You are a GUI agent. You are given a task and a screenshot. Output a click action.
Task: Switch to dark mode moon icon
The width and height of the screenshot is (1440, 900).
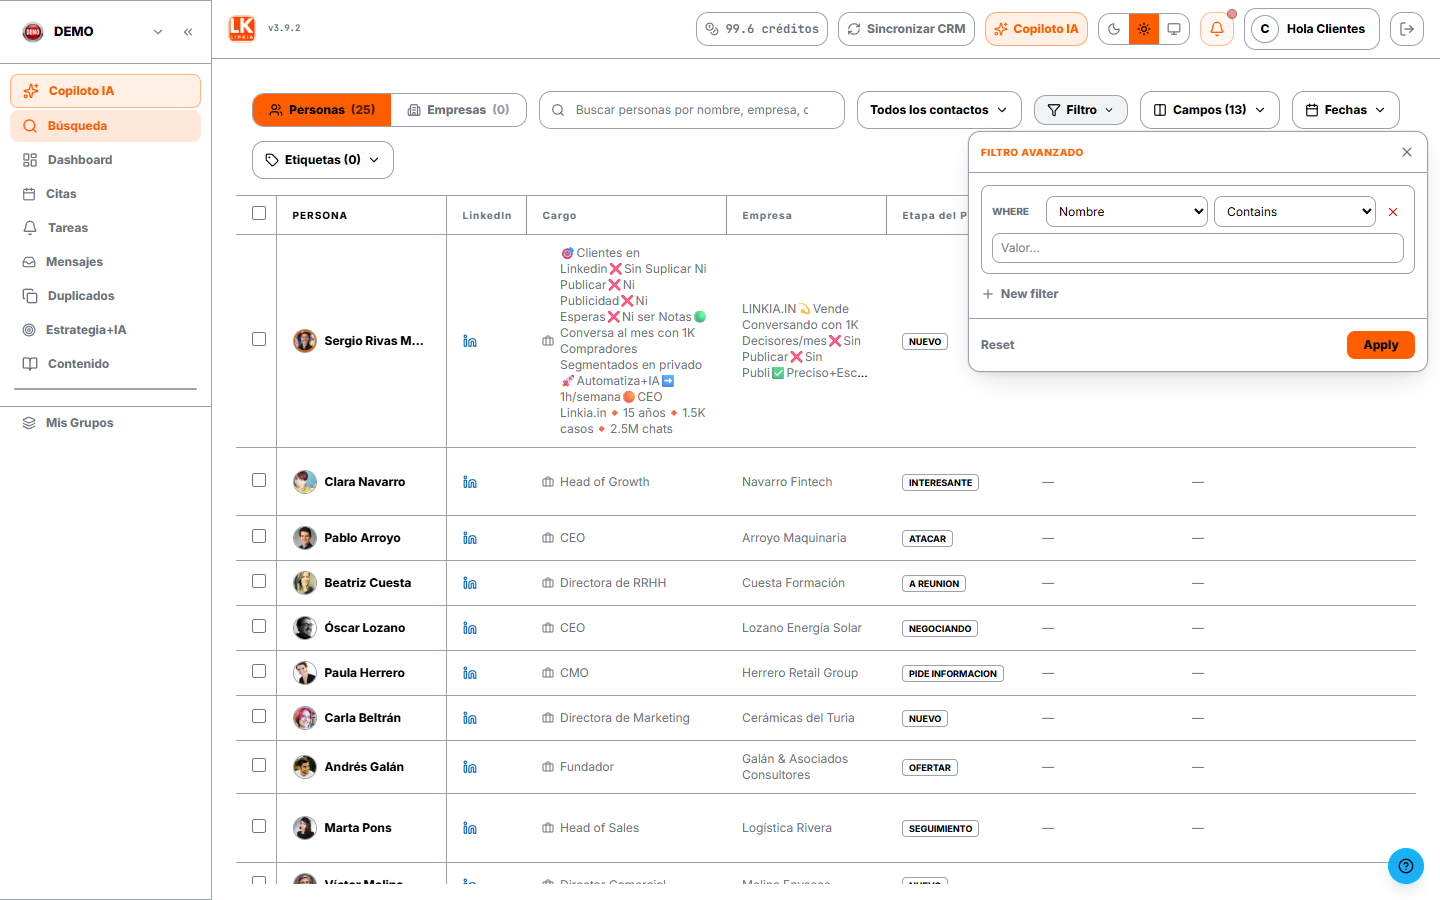[x=1114, y=29]
